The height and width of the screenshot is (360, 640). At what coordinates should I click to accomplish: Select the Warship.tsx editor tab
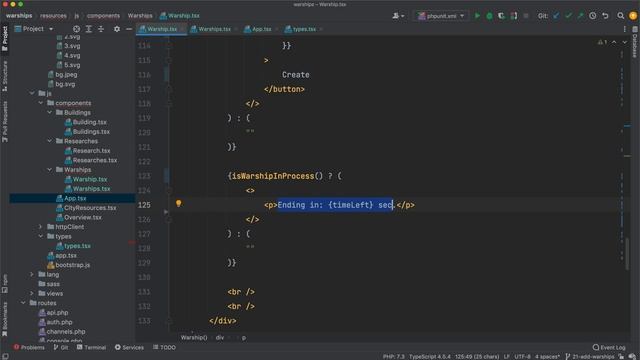(162, 29)
